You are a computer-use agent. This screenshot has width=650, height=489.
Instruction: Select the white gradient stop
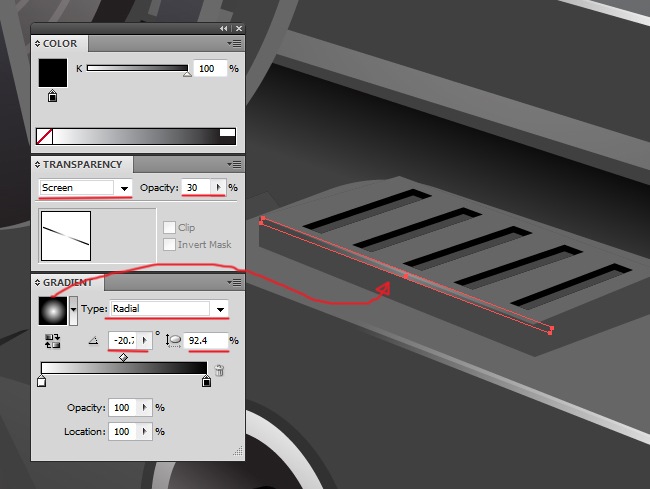tap(41, 381)
